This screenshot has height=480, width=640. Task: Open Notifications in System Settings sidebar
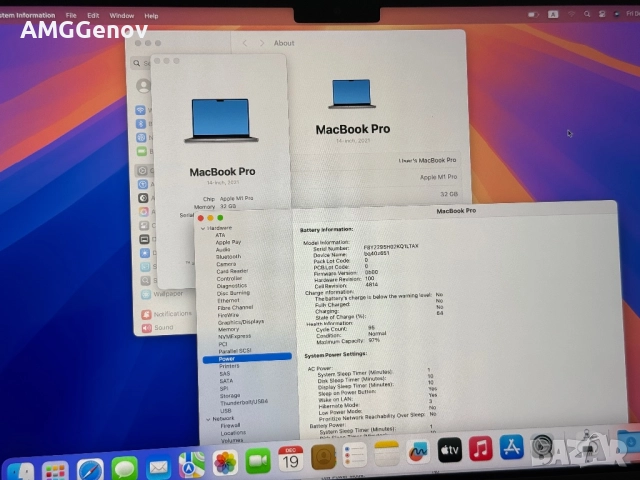click(x=167, y=314)
